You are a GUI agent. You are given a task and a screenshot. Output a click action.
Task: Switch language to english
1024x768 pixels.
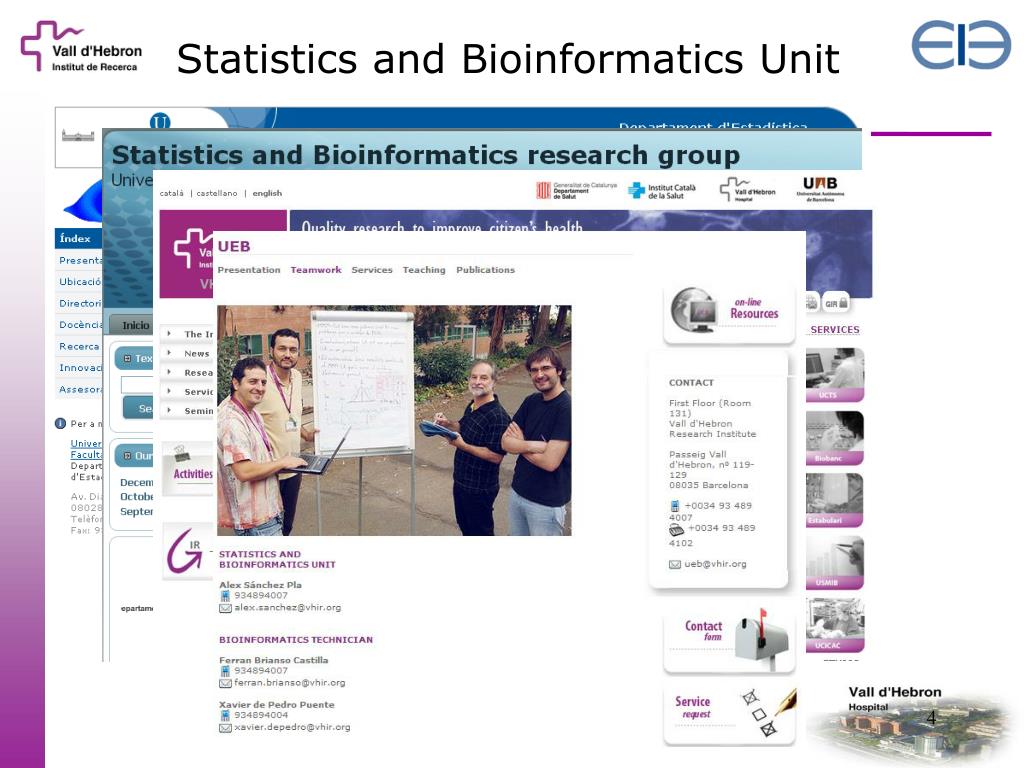(x=267, y=193)
